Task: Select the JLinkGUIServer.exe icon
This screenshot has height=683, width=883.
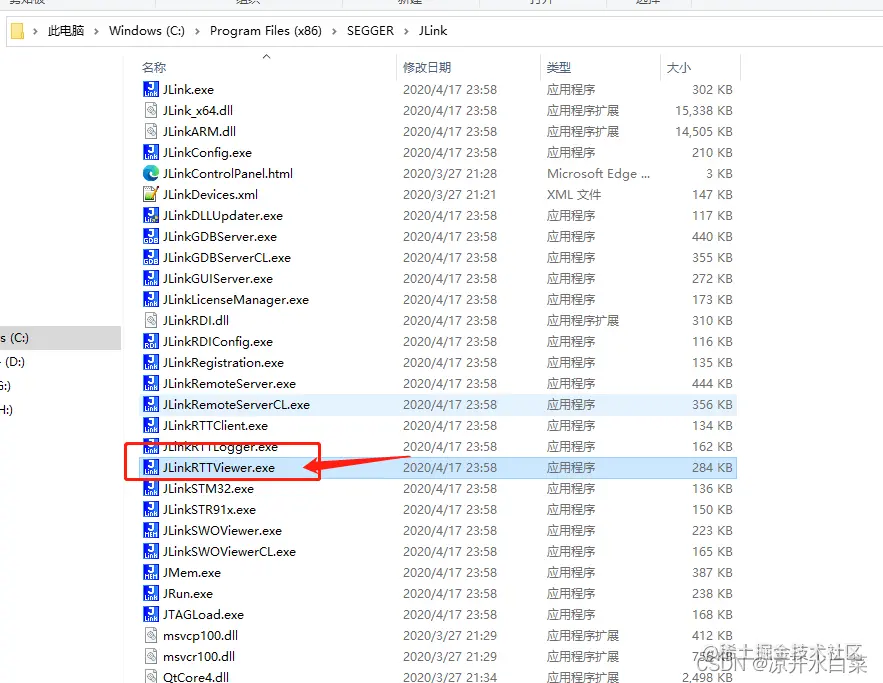Action: click(x=151, y=279)
